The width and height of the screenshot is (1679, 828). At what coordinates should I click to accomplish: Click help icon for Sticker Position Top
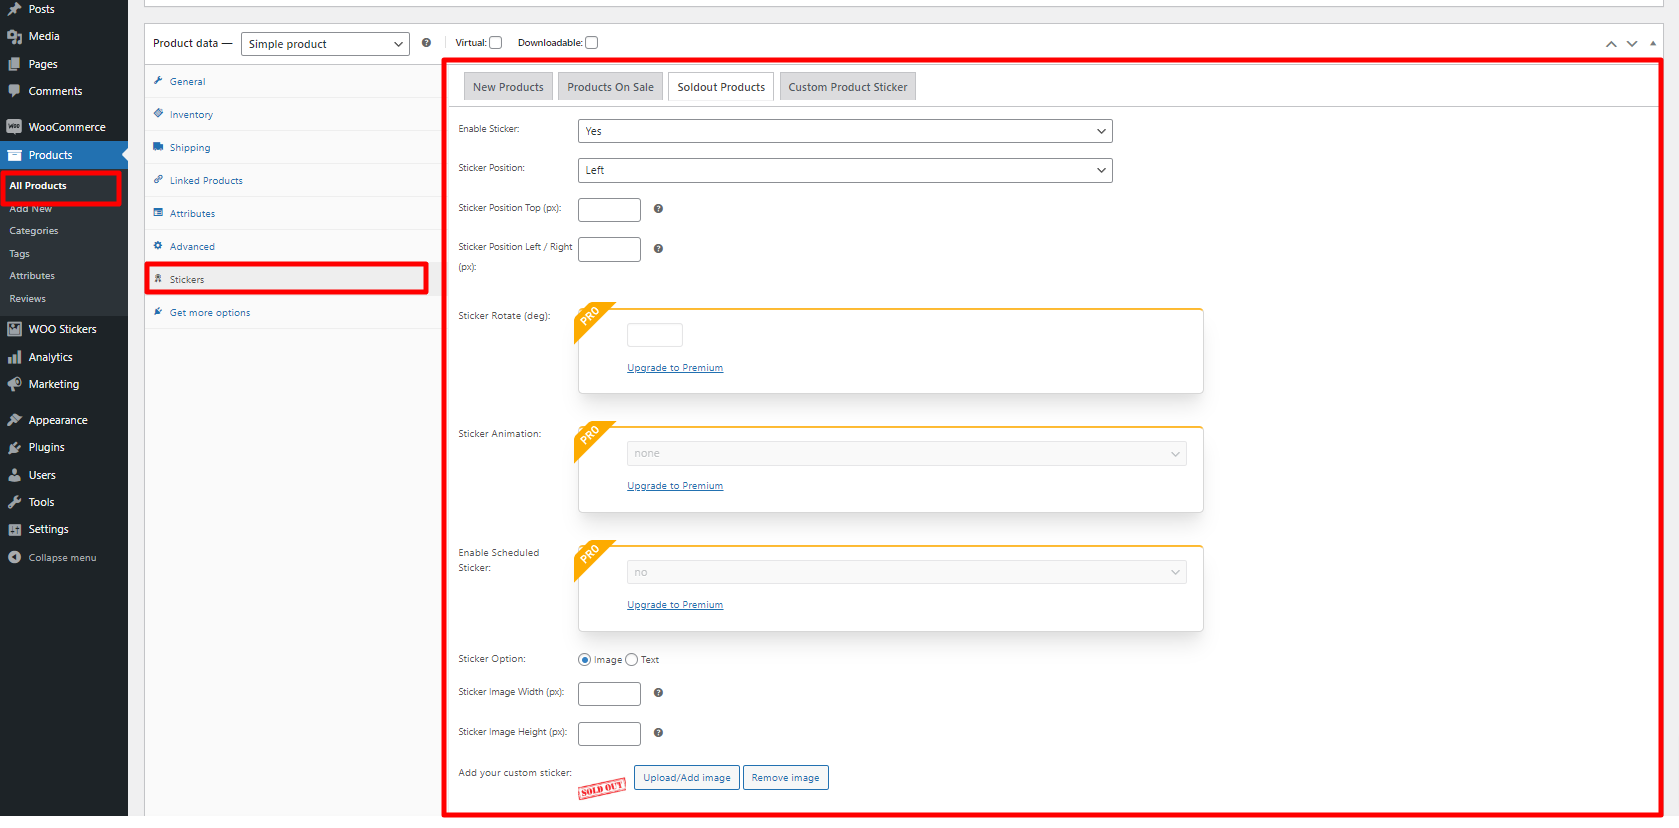coord(658,209)
